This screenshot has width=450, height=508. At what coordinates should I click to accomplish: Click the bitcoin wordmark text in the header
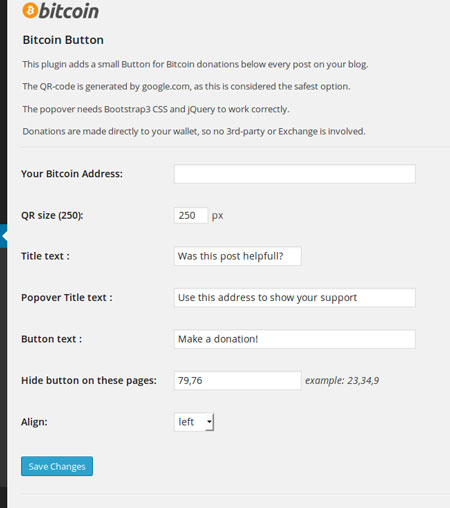pos(69,11)
